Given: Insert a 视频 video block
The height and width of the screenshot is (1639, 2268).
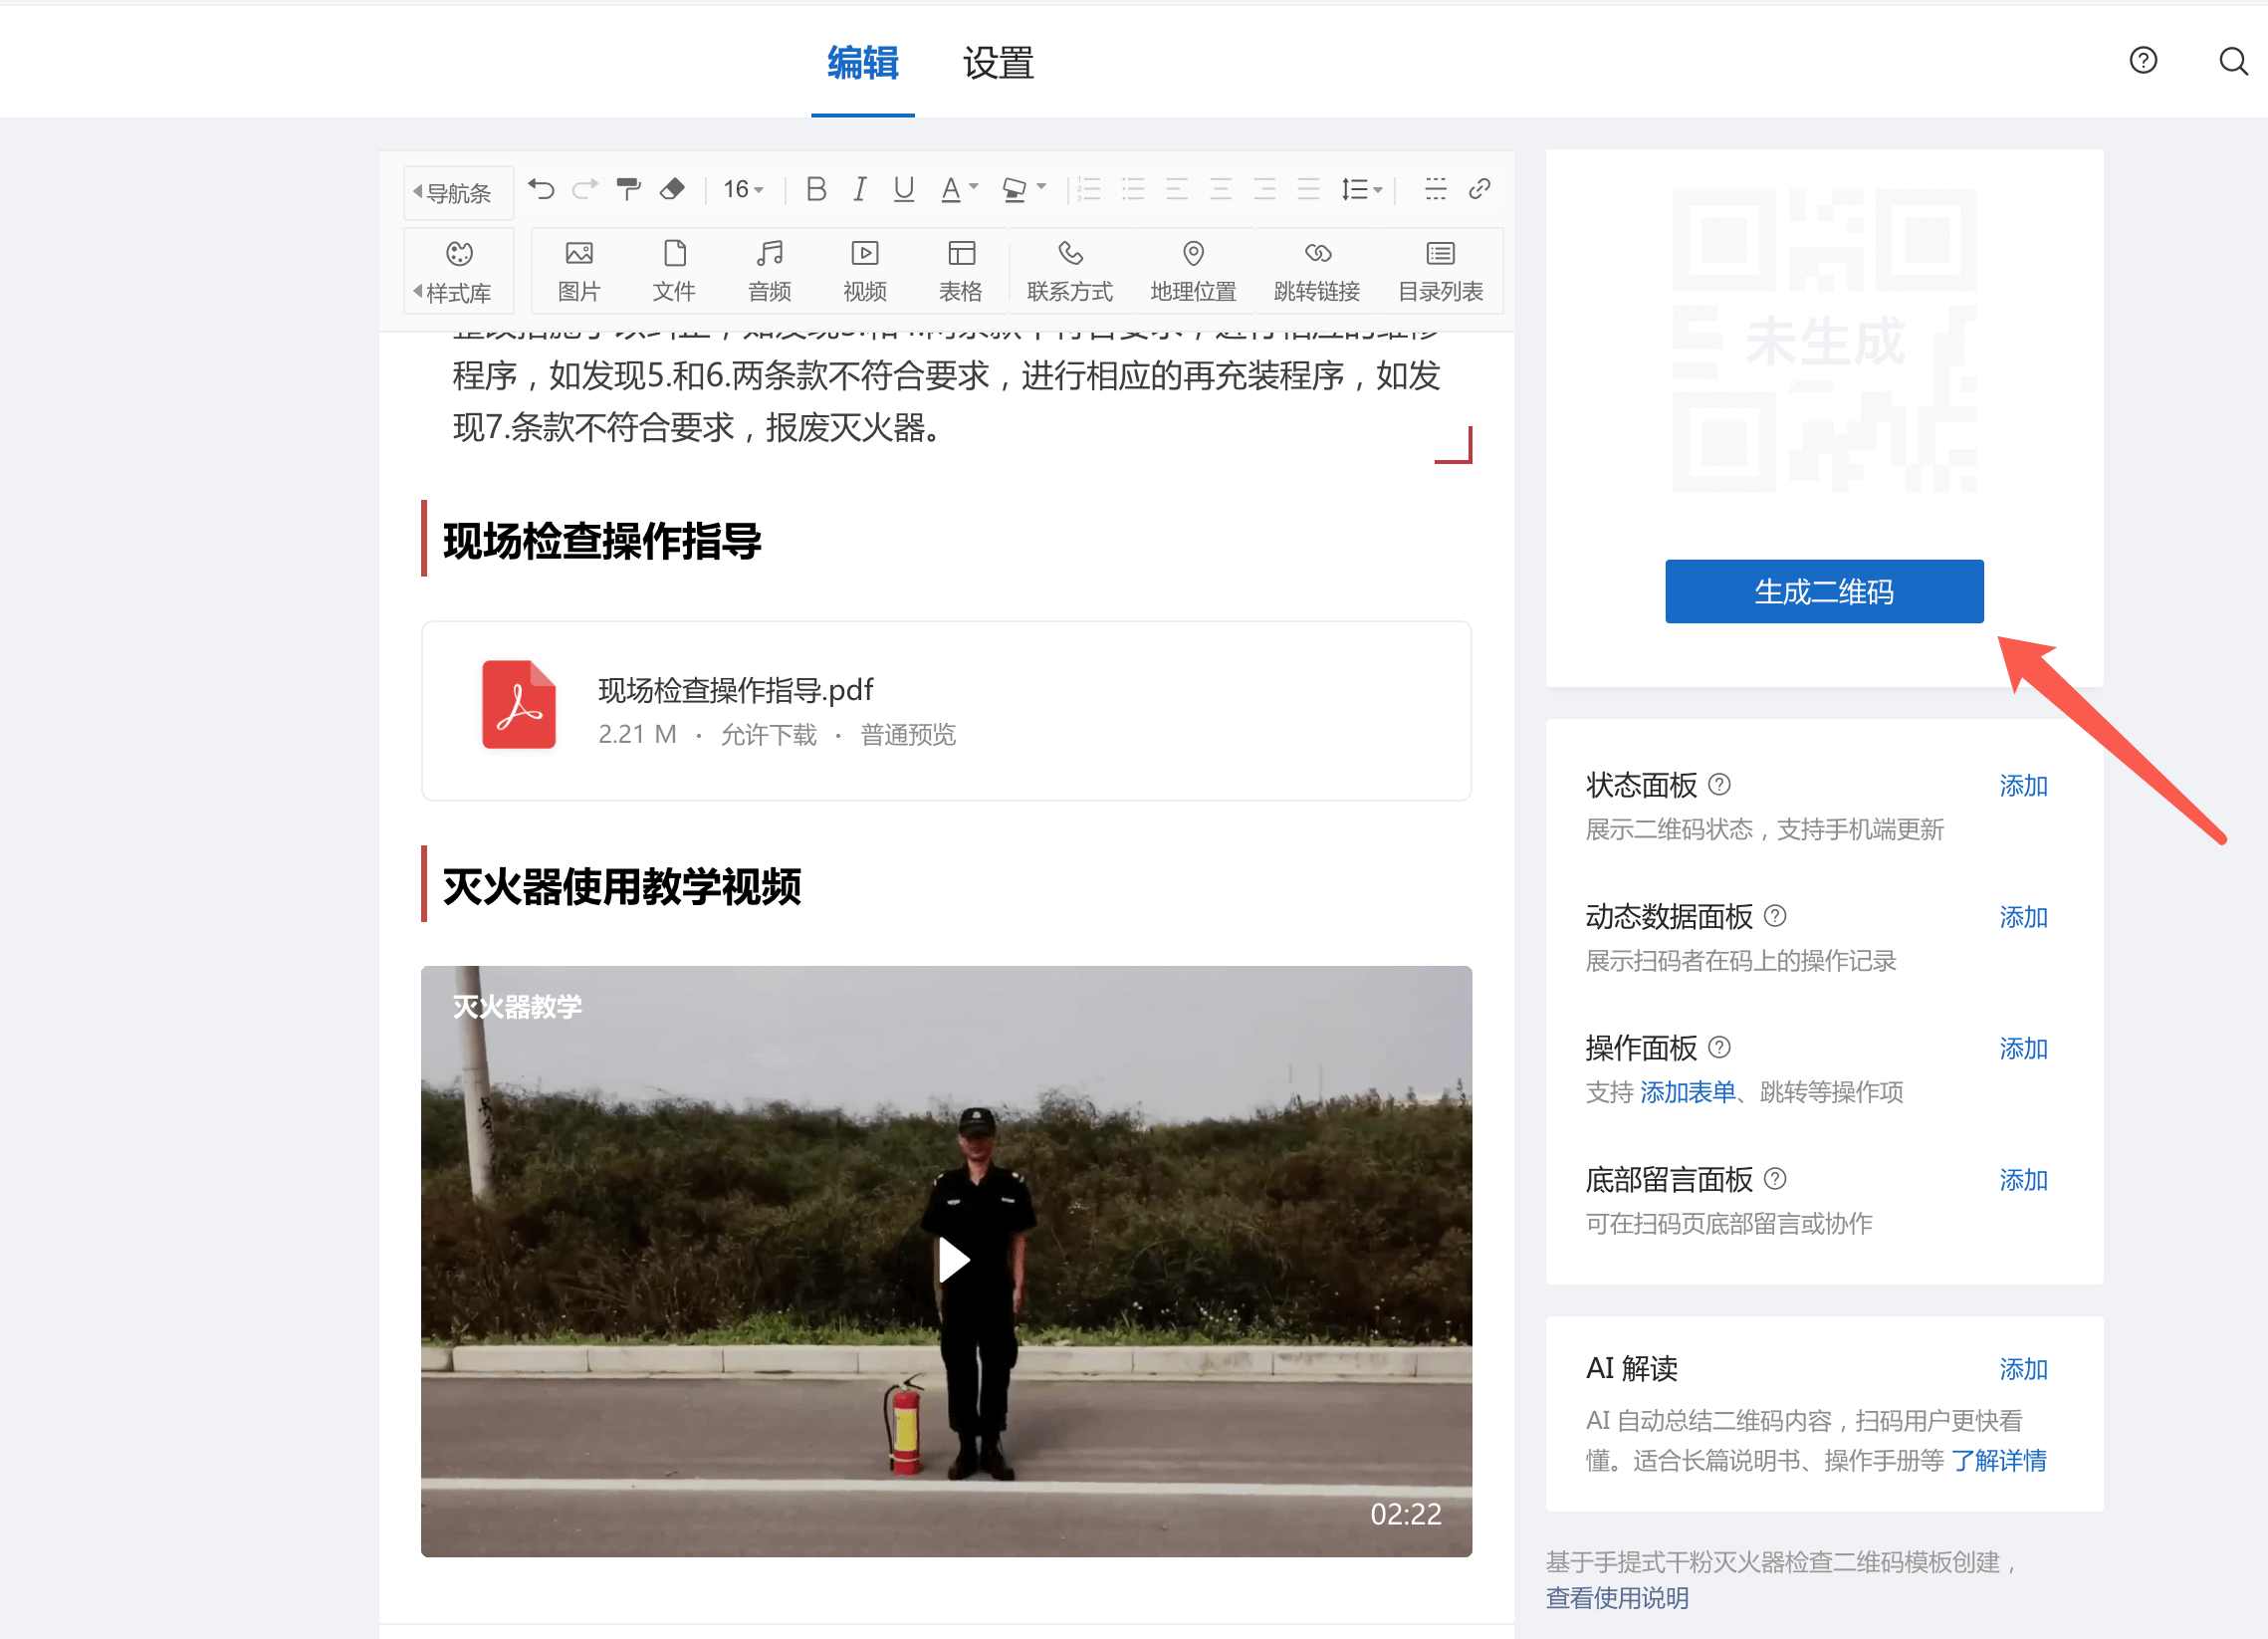Looking at the screenshot, I should (865, 271).
